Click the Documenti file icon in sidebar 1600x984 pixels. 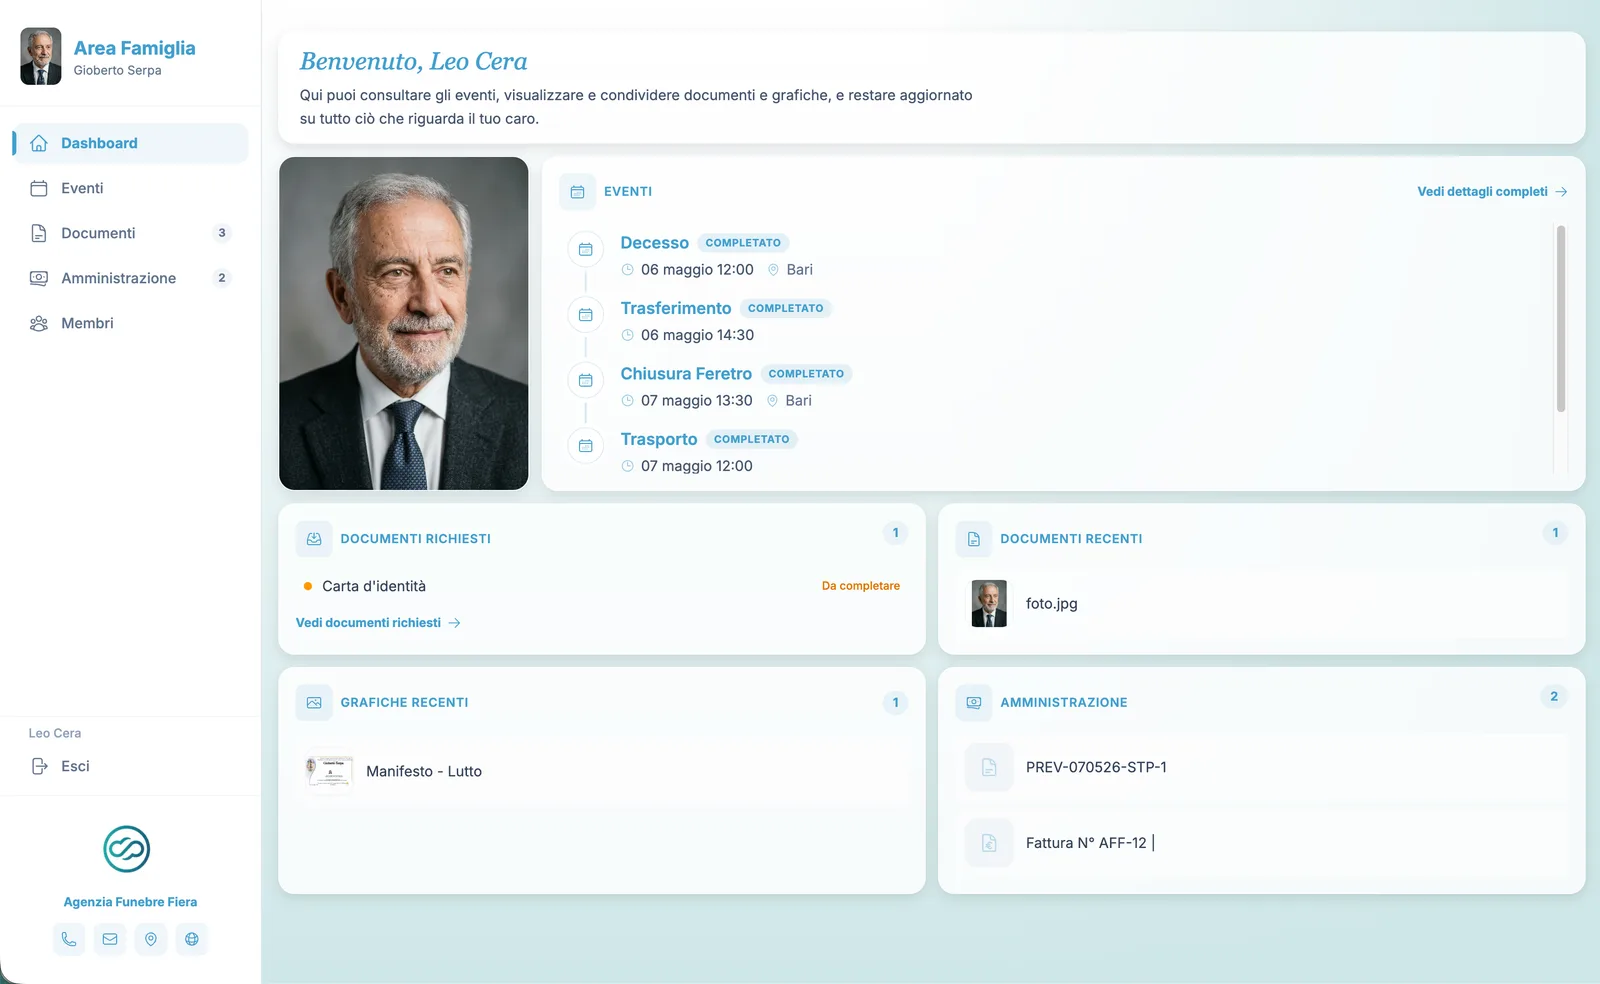[x=39, y=233]
